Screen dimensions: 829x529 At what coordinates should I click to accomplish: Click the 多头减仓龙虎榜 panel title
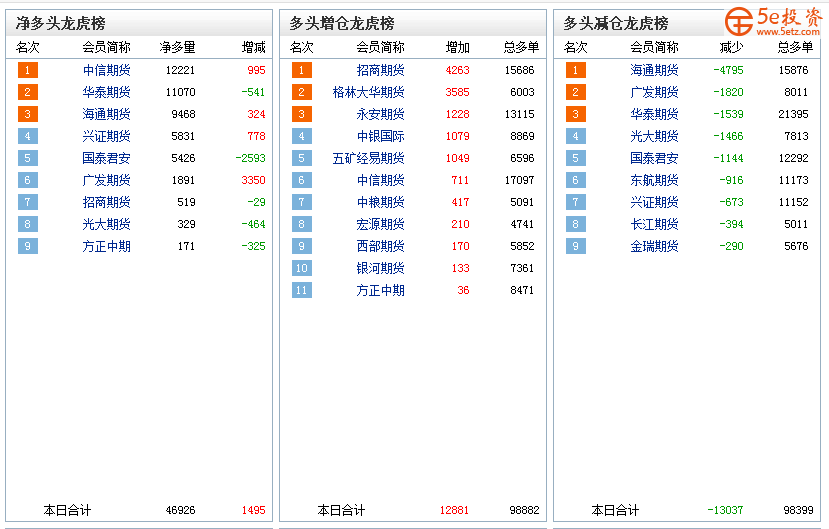click(x=615, y=23)
